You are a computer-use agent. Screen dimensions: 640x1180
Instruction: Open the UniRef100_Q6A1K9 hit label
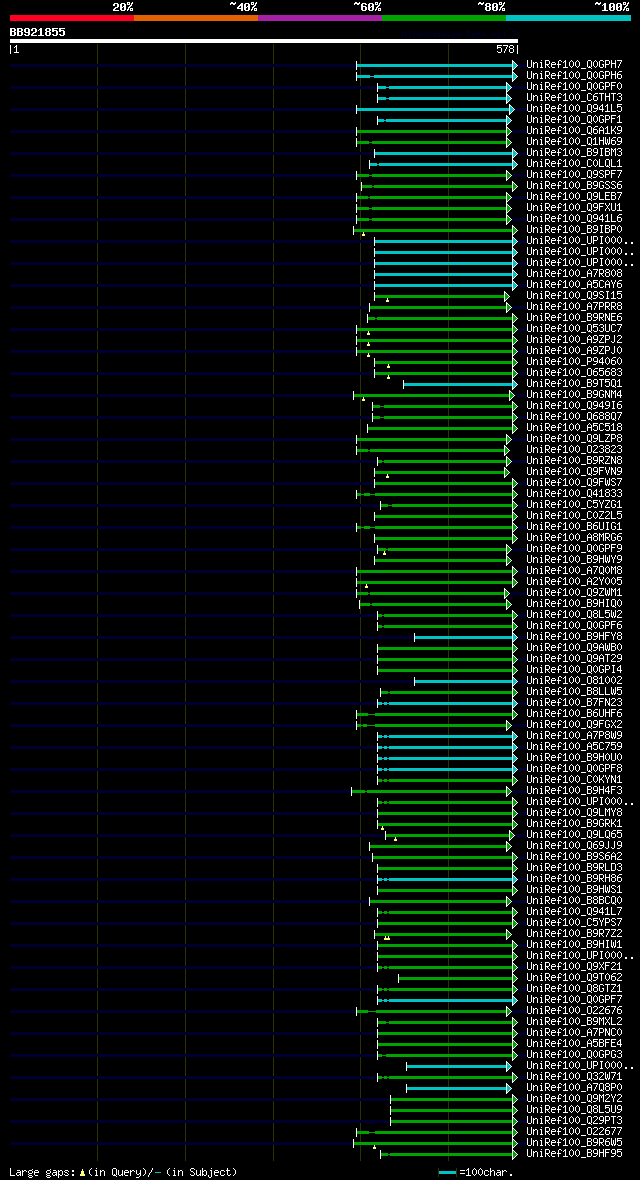574,131
